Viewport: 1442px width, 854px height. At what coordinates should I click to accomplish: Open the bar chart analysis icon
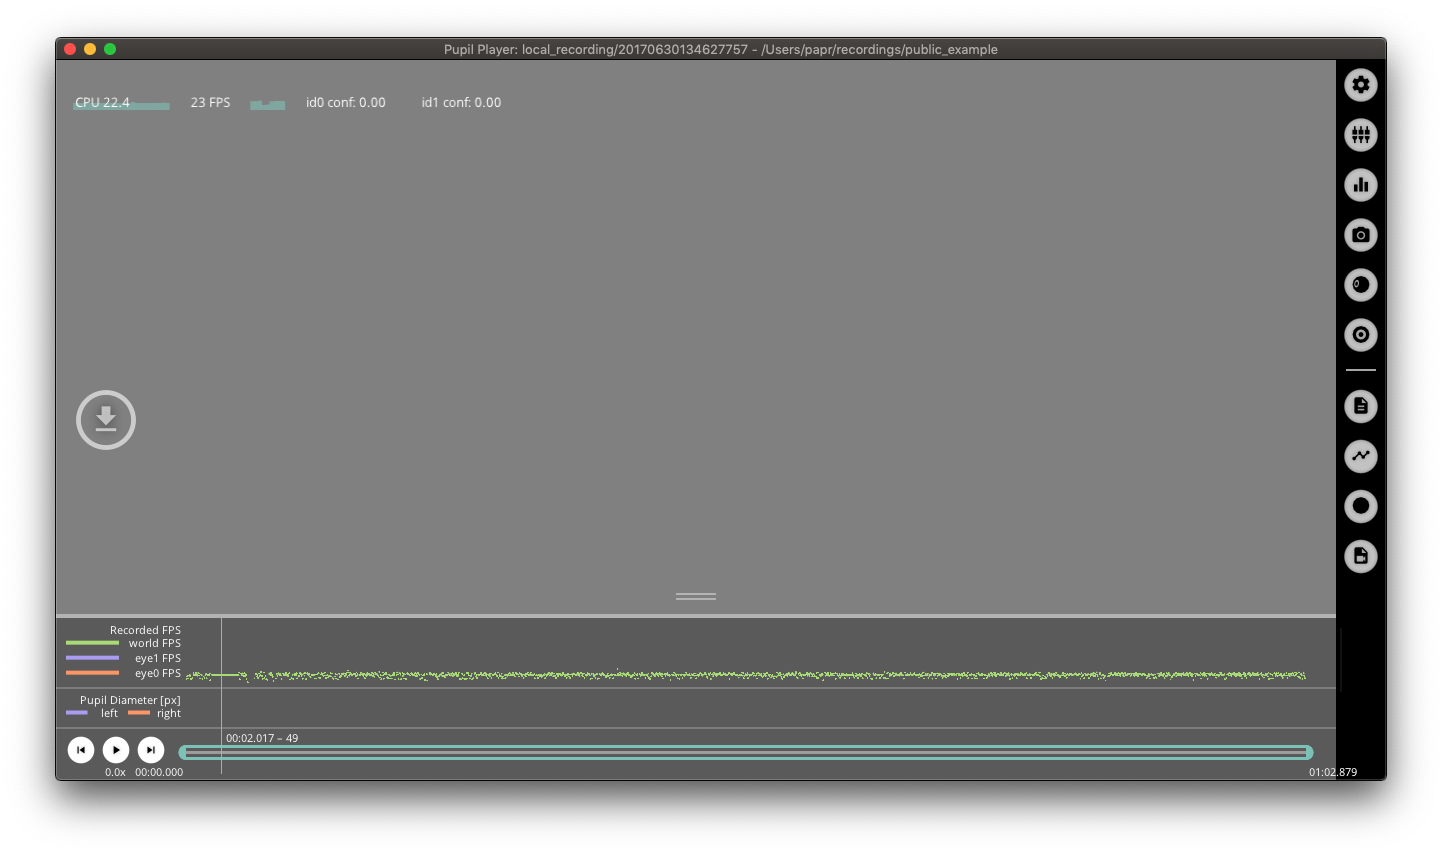[x=1361, y=185]
